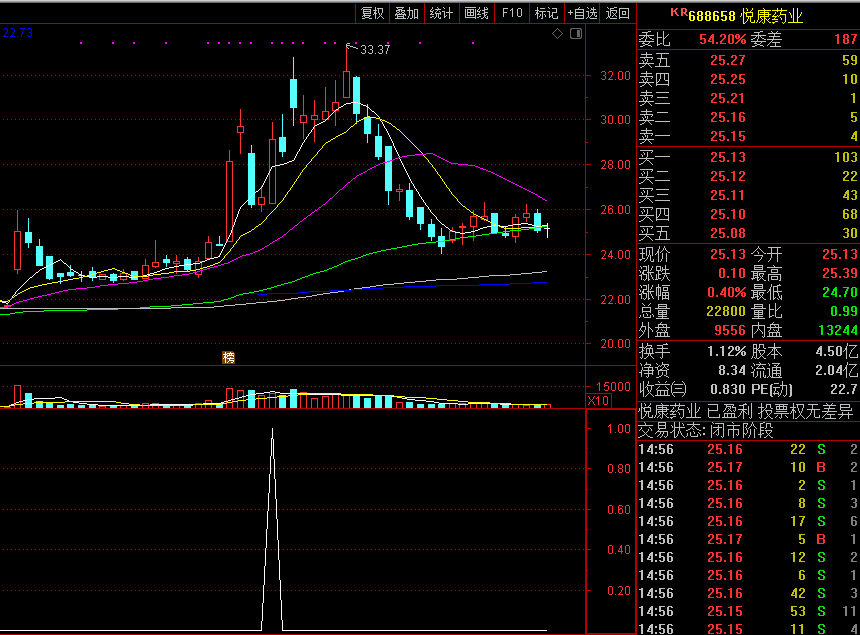This screenshot has height=635, width=860.
Task: Click 最高 value 25.39
Action: [840, 274]
